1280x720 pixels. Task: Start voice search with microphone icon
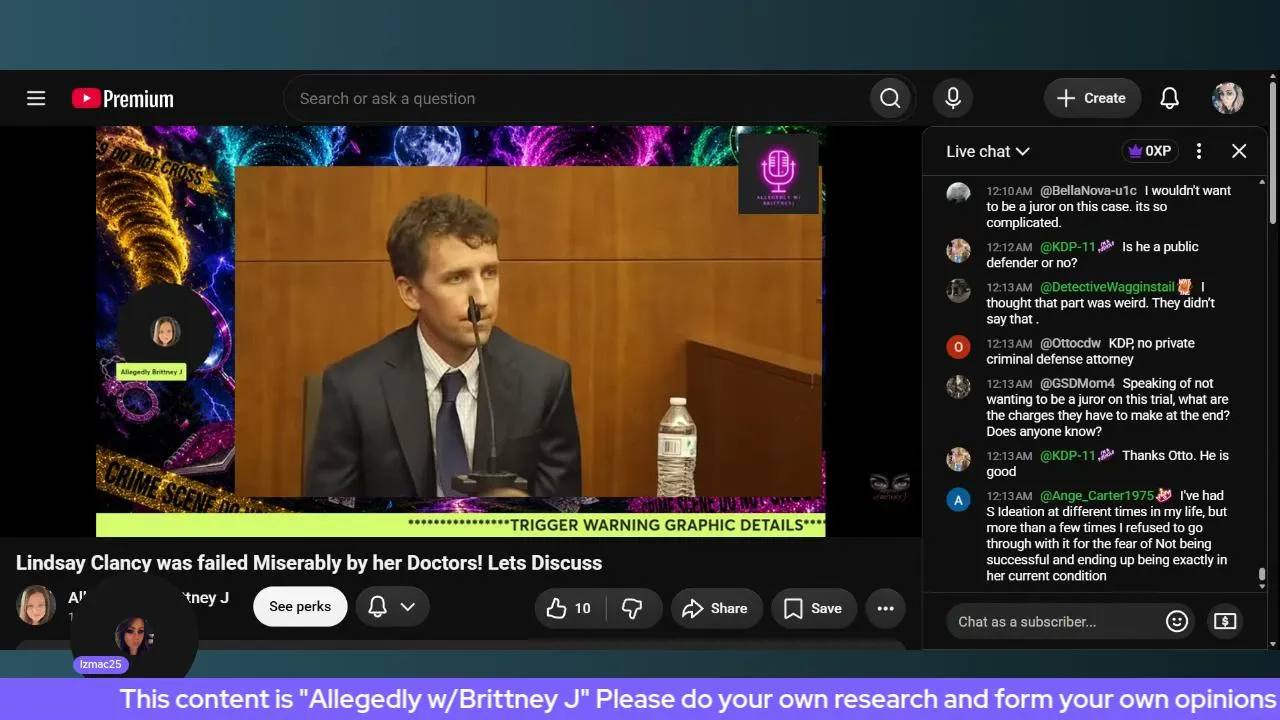[953, 98]
